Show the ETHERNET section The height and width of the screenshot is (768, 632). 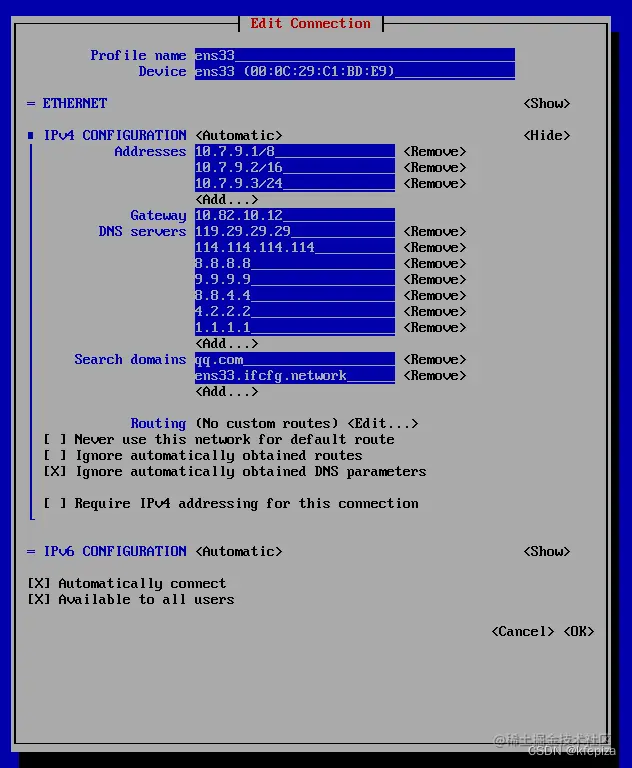pos(547,103)
